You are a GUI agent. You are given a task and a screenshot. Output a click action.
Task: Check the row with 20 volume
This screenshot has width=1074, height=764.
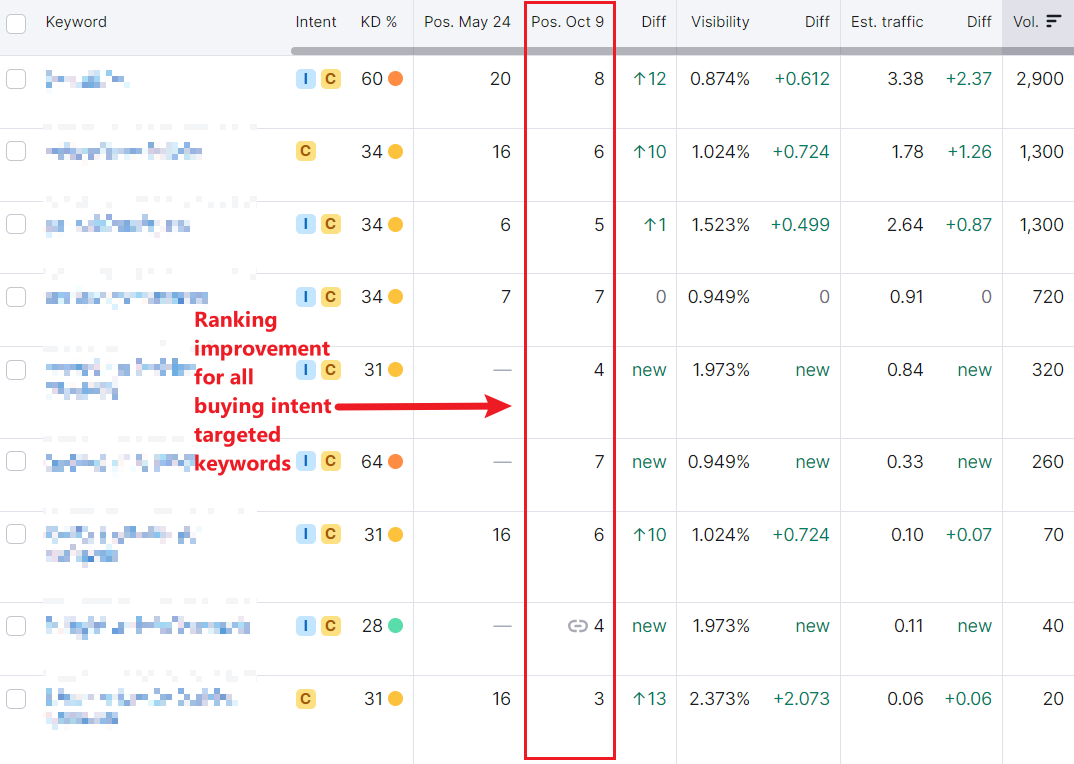(16, 699)
